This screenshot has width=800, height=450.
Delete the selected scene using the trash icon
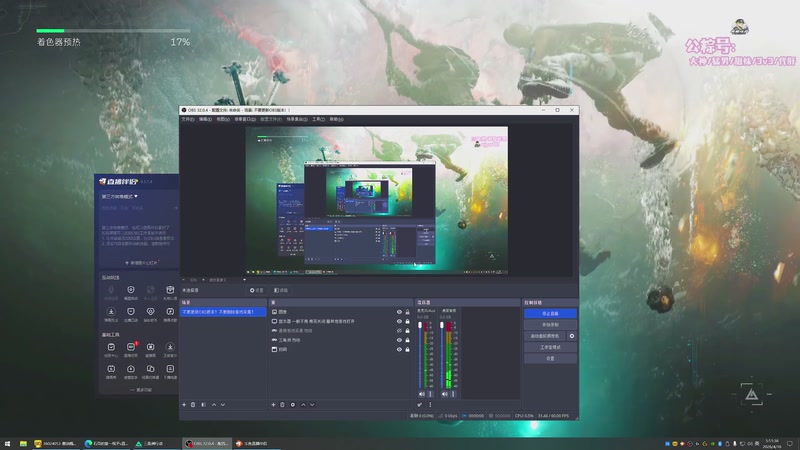click(193, 405)
